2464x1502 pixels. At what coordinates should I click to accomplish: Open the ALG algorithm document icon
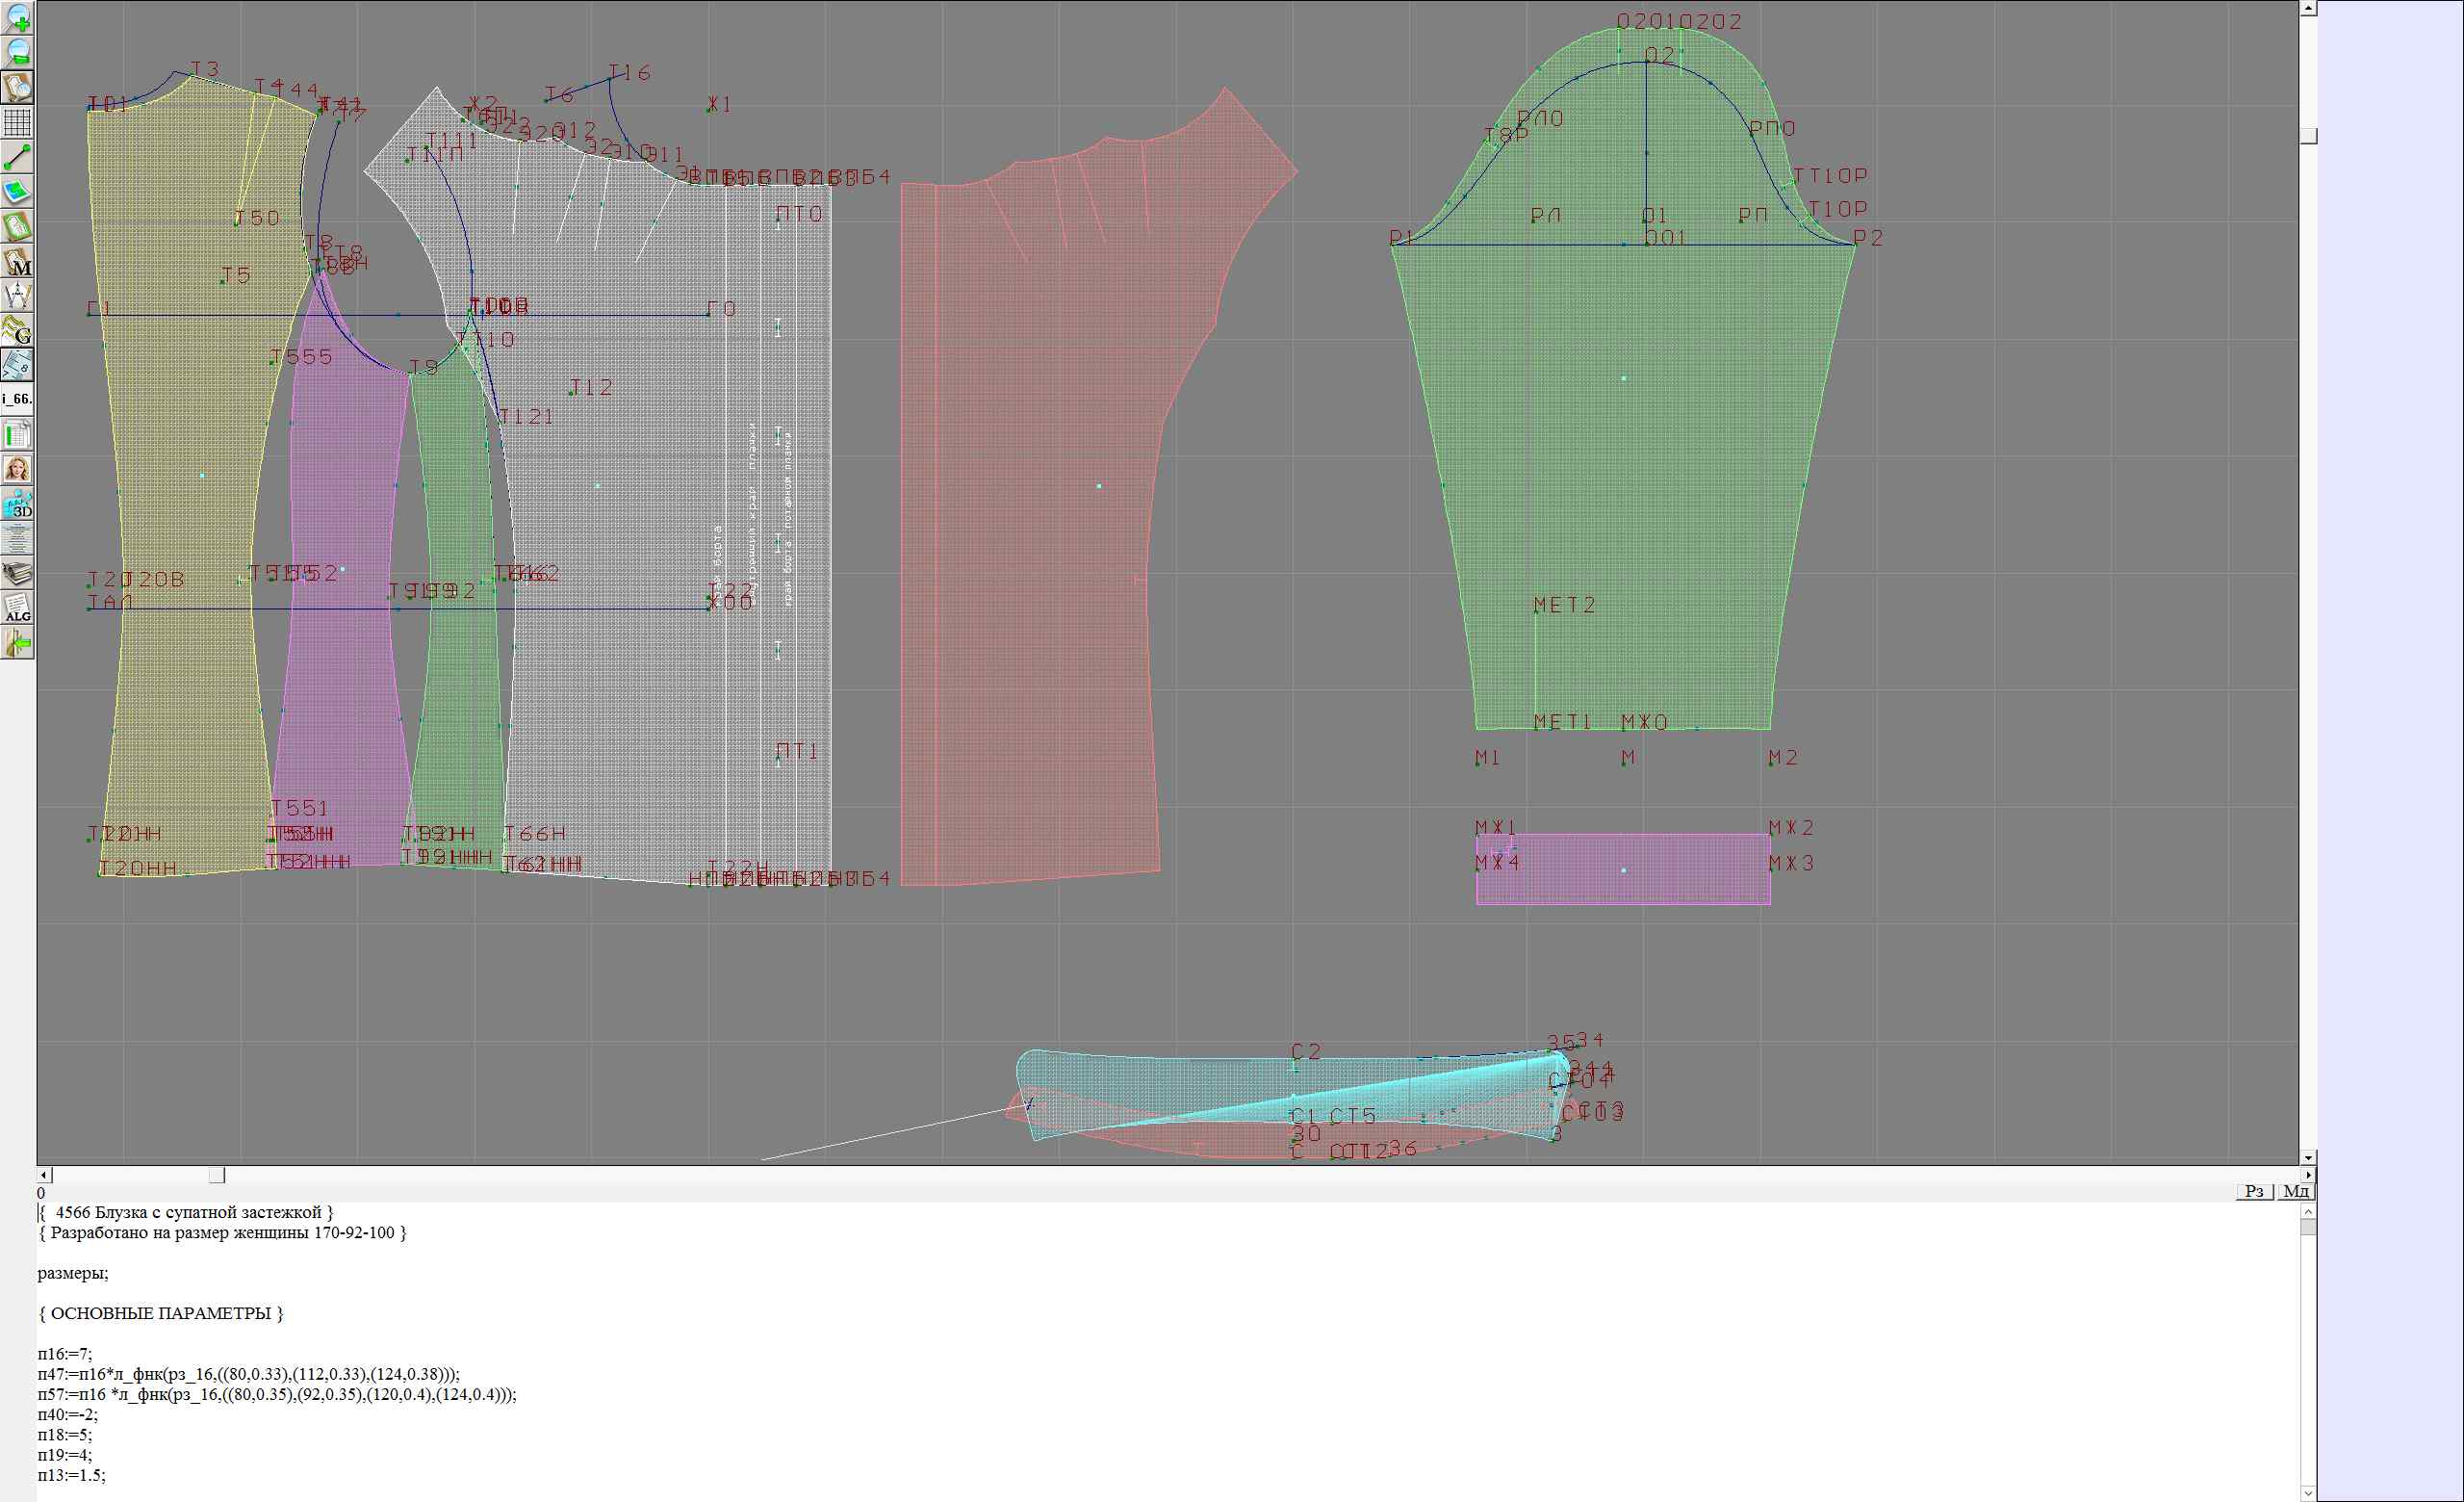tap(18, 608)
